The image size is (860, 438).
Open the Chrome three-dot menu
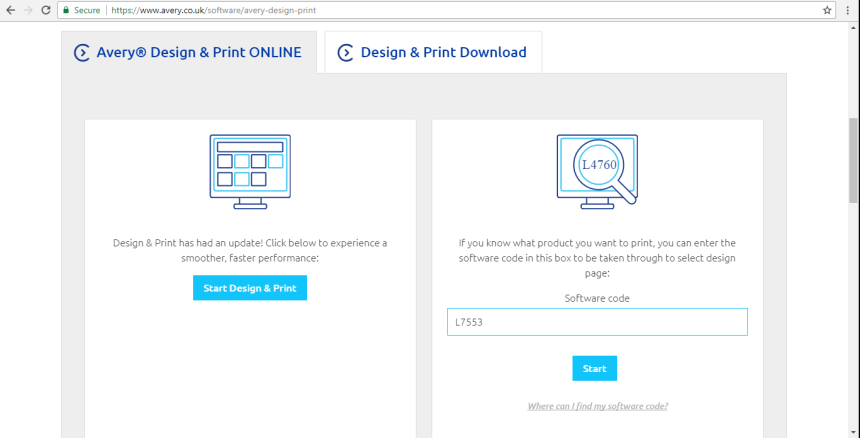click(848, 10)
